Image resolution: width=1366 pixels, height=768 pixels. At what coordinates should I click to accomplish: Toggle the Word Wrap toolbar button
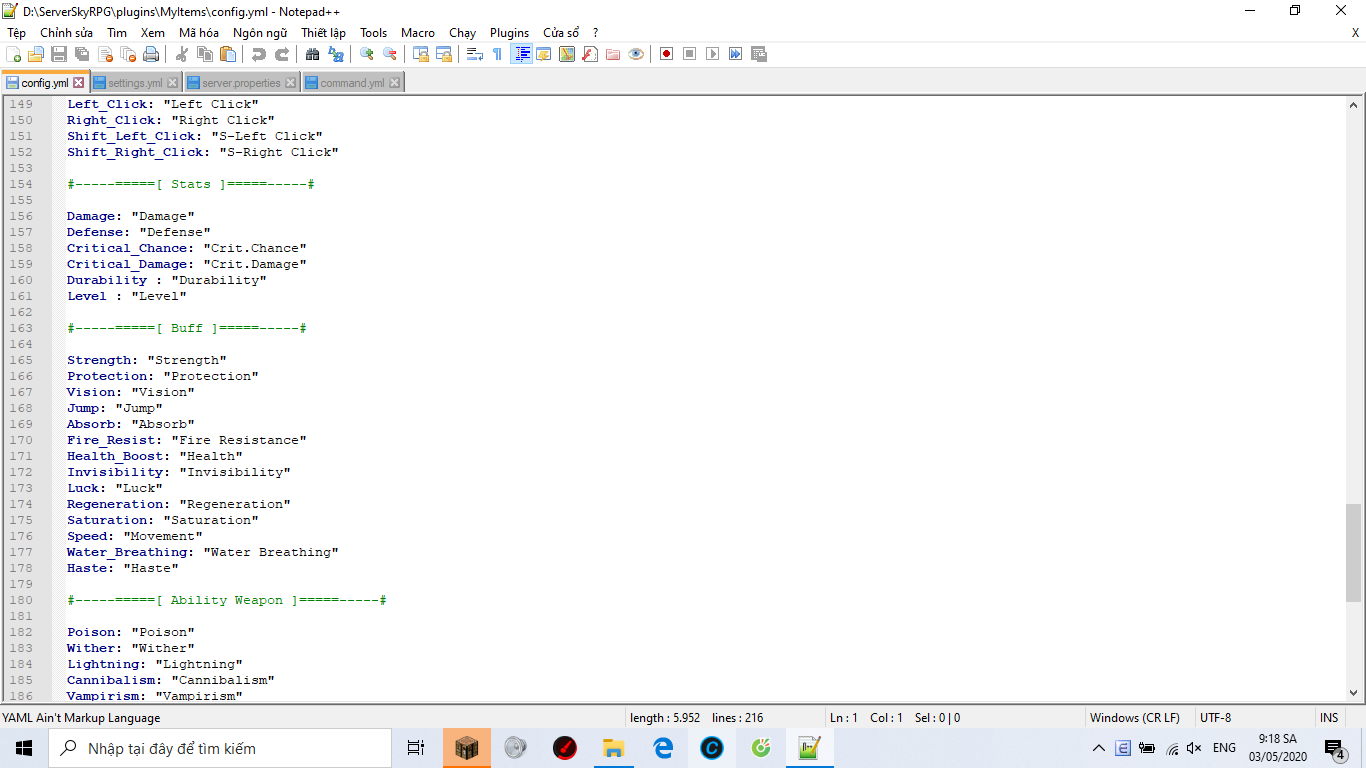(475, 54)
